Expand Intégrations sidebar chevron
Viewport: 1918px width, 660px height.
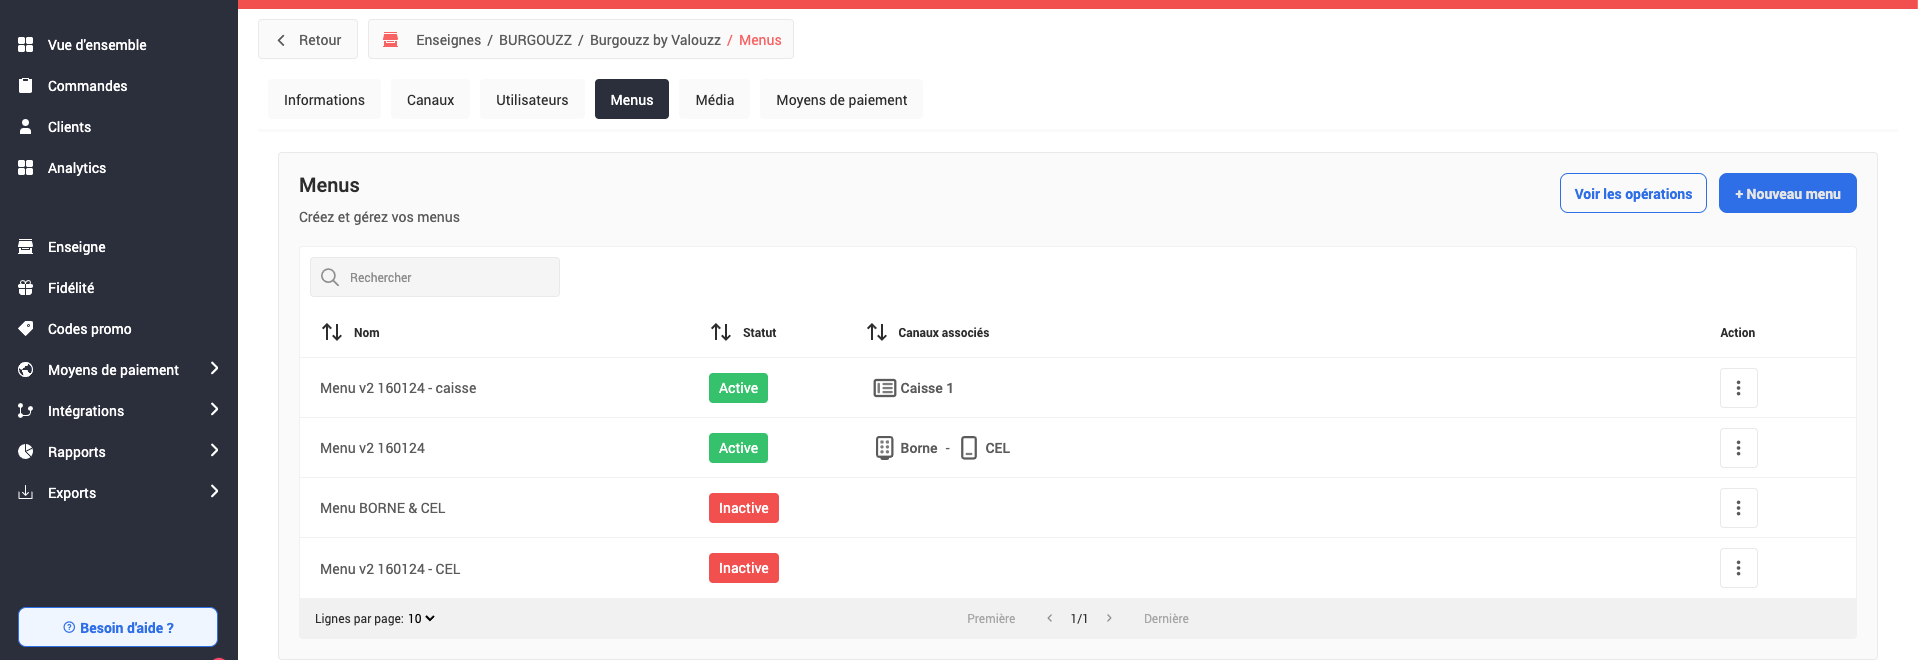click(214, 410)
